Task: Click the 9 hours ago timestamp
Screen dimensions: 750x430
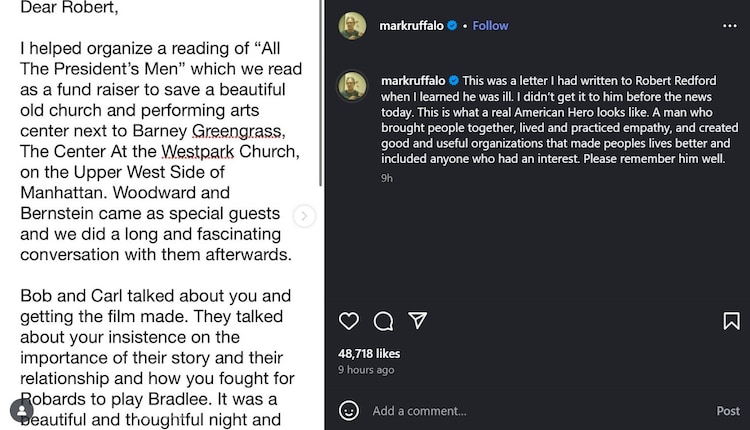Action: (x=366, y=370)
